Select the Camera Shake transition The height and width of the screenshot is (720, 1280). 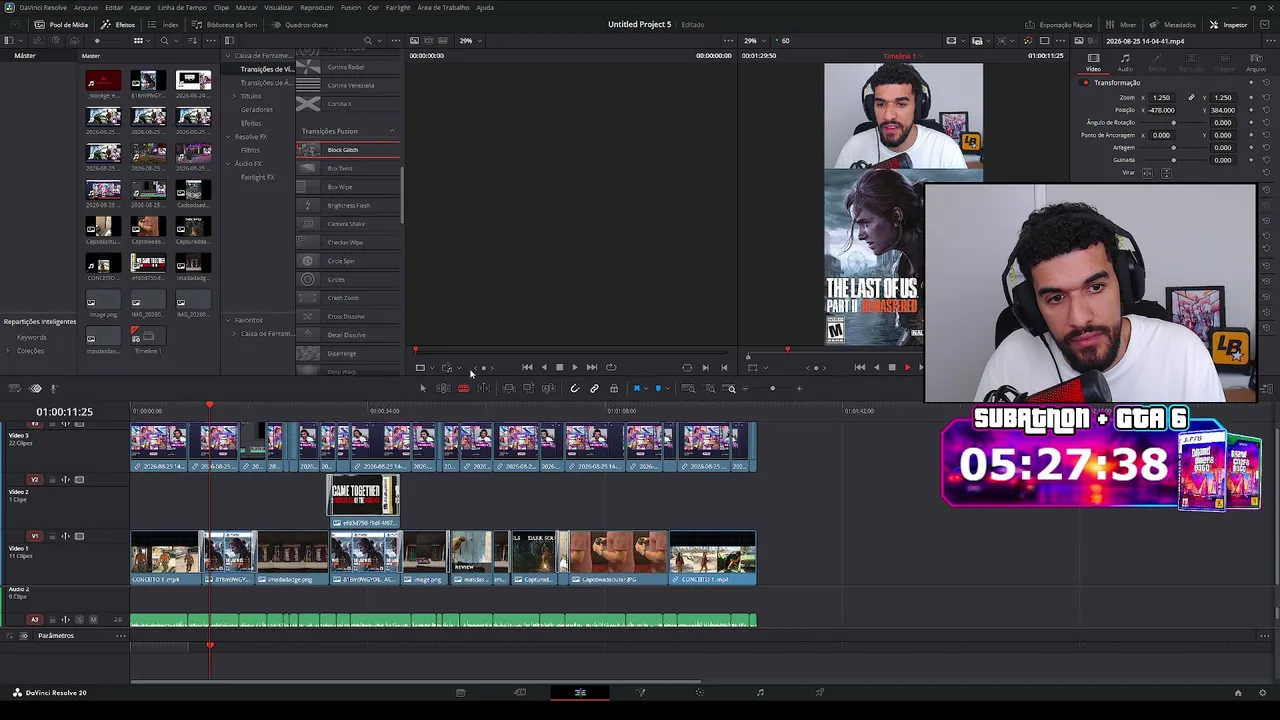[x=348, y=224]
